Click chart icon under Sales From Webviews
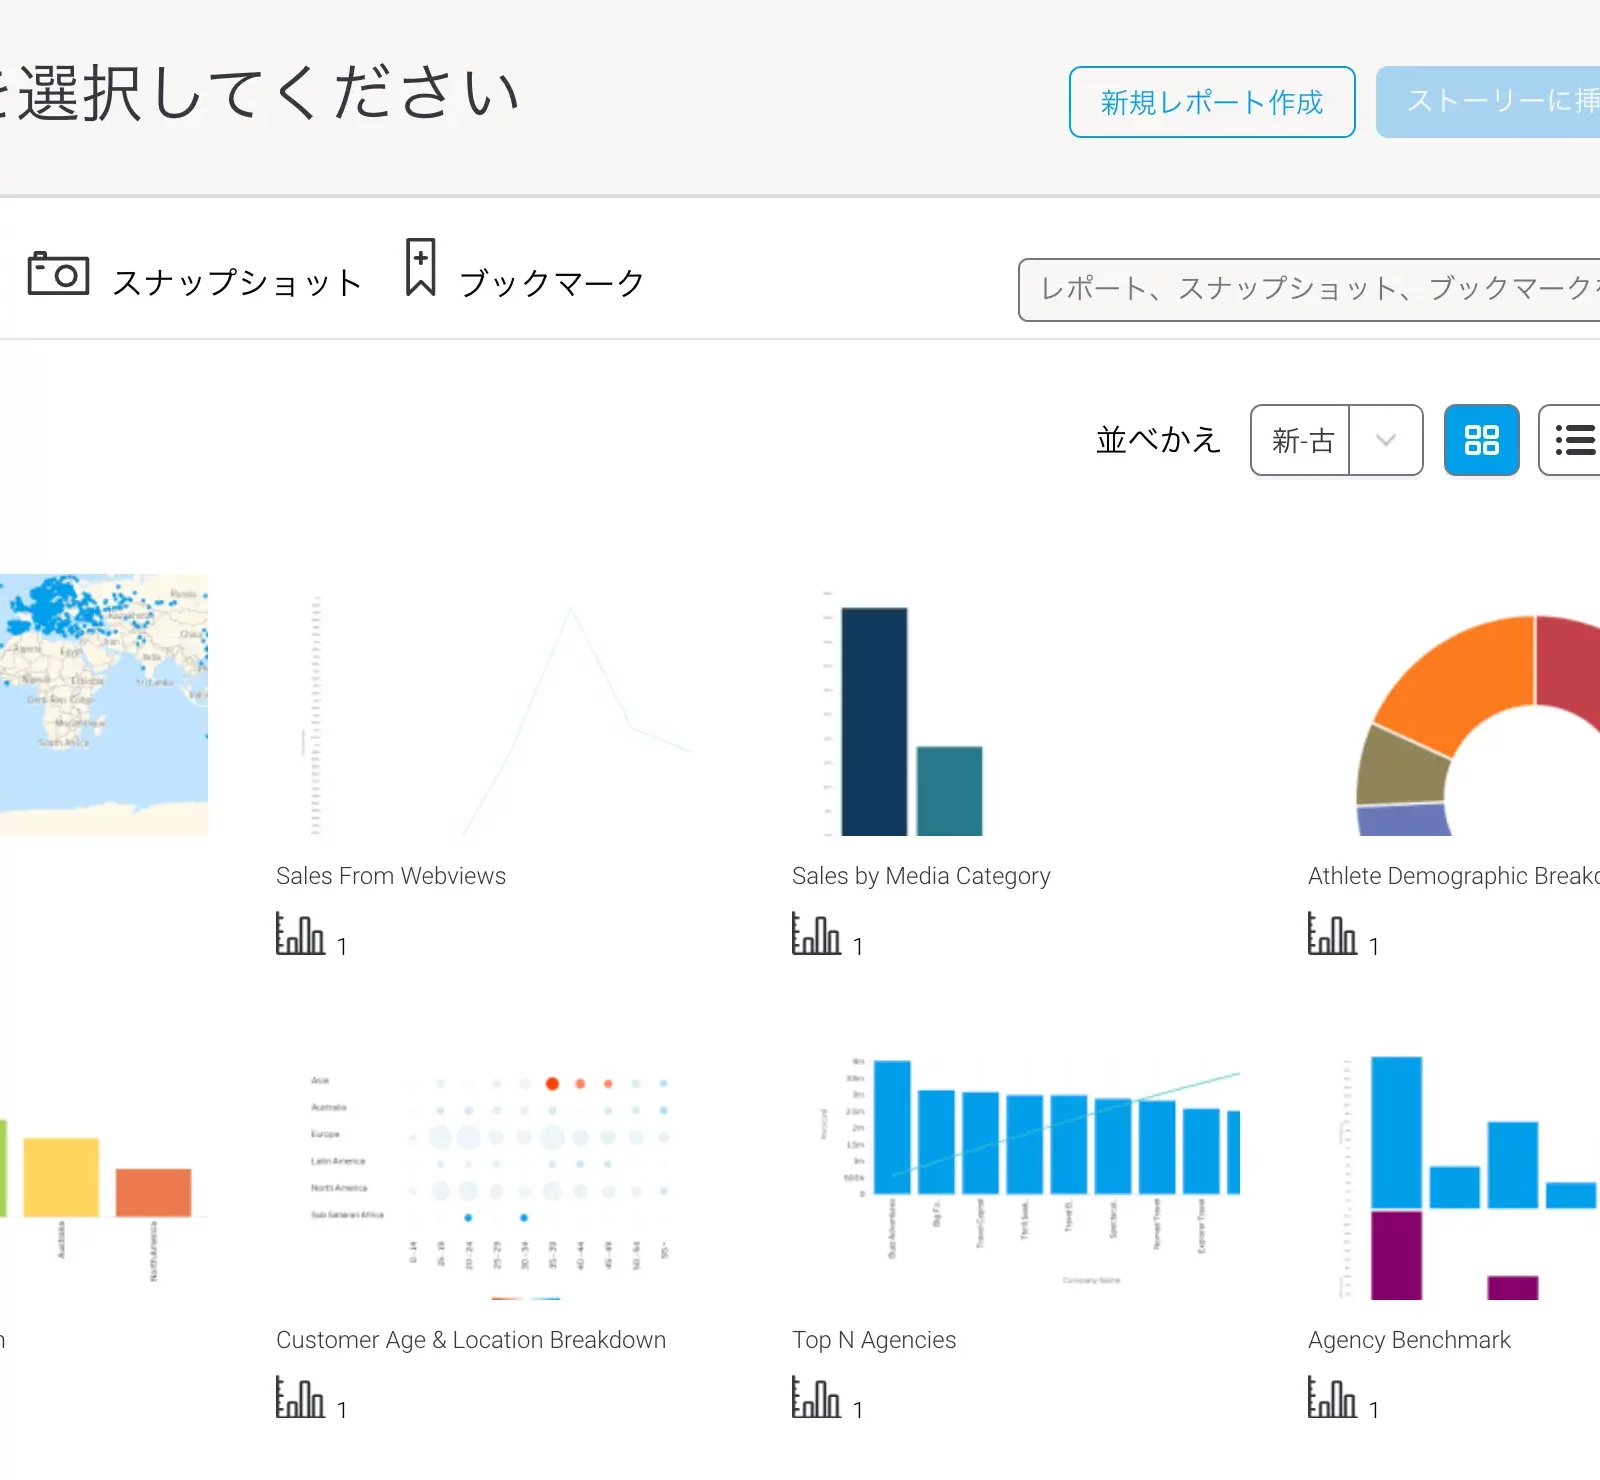 point(300,934)
